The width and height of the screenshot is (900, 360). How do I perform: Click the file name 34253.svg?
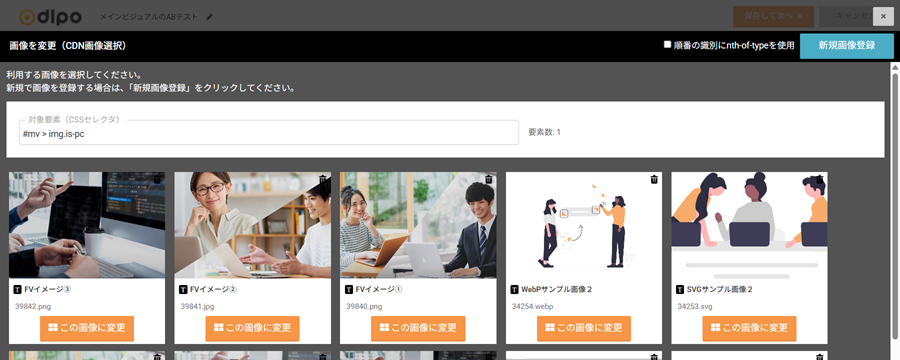tap(695, 307)
